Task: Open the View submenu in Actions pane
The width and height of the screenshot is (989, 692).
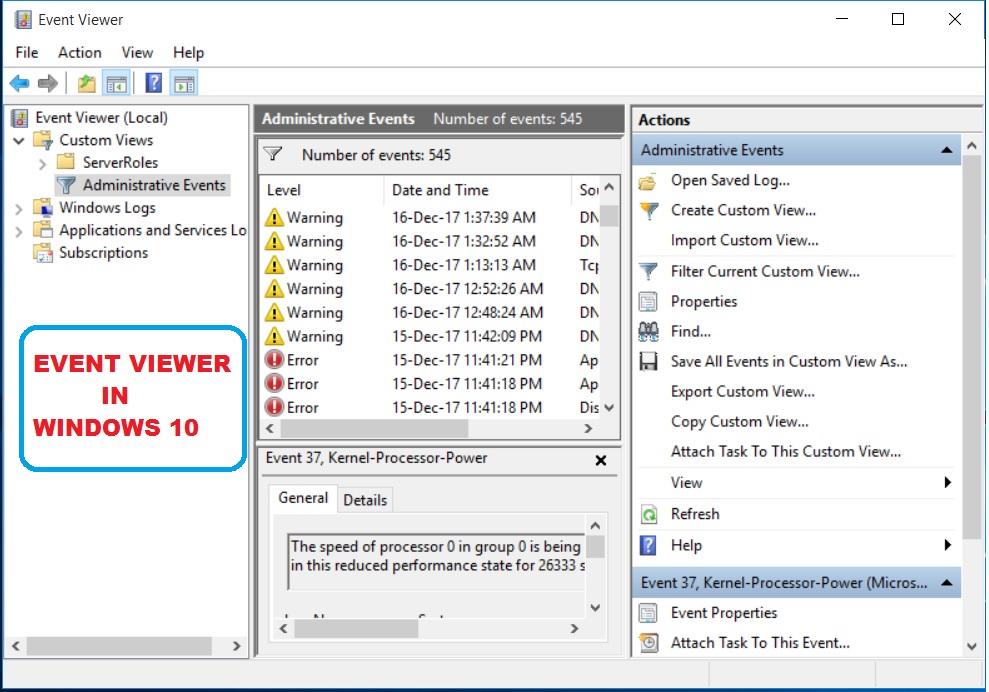Action: coord(687,482)
